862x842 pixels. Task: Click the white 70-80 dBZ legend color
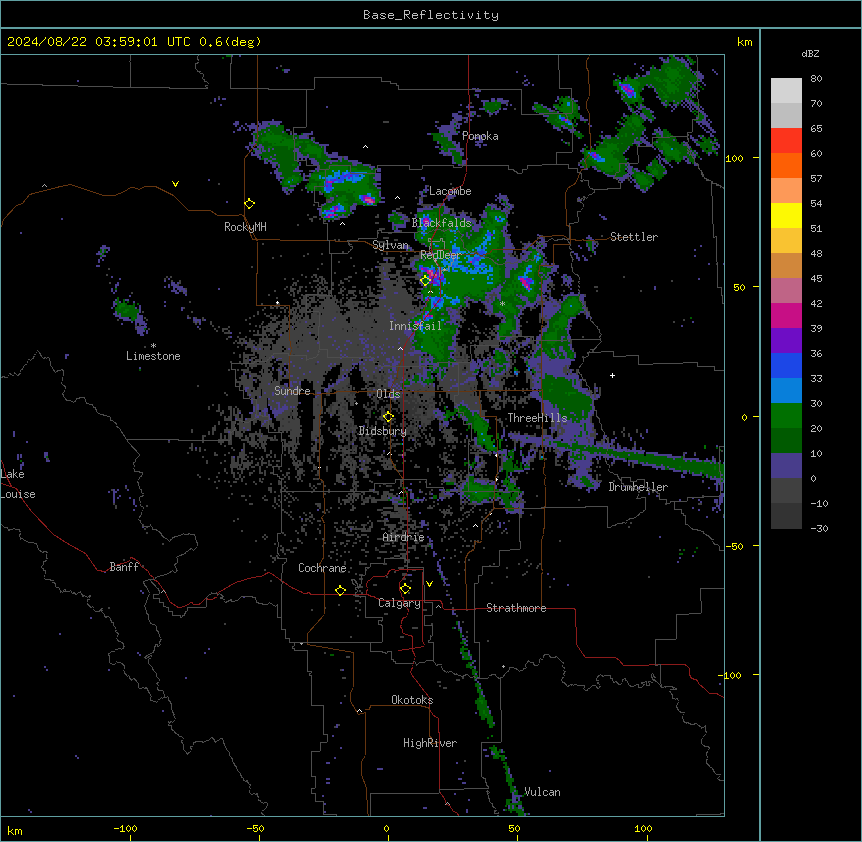tap(786, 90)
